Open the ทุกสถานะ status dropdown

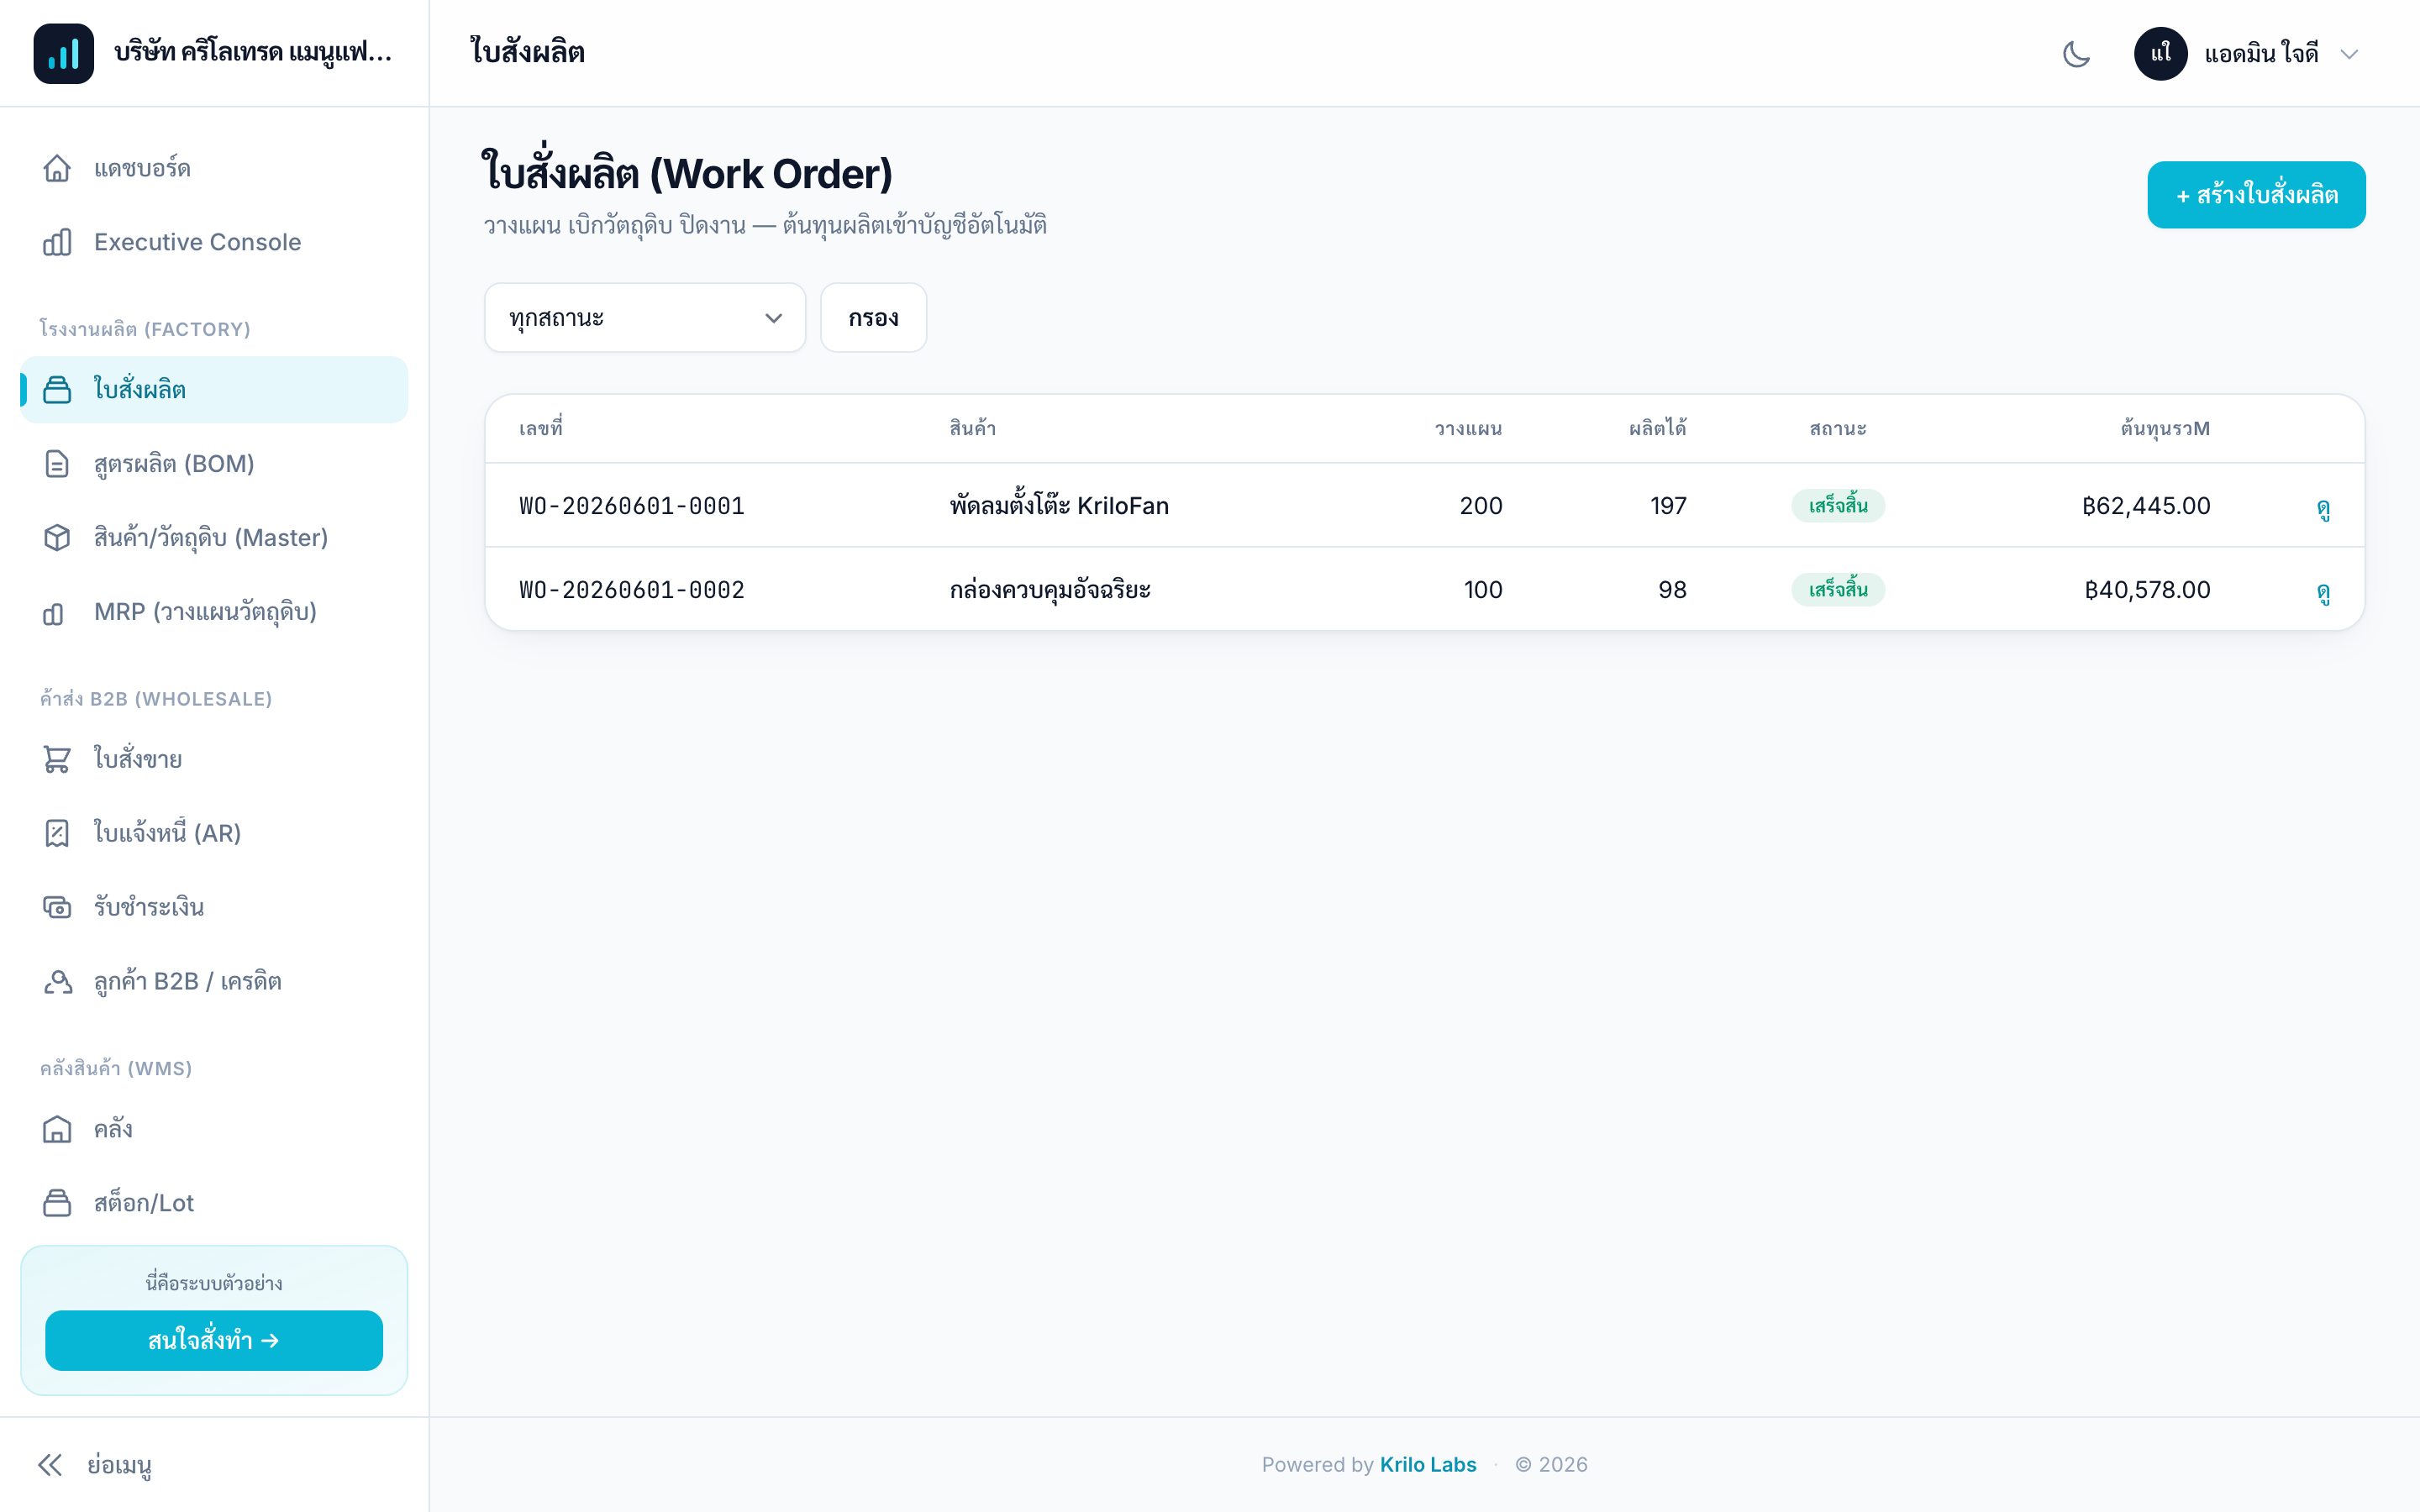click(645, 318)
